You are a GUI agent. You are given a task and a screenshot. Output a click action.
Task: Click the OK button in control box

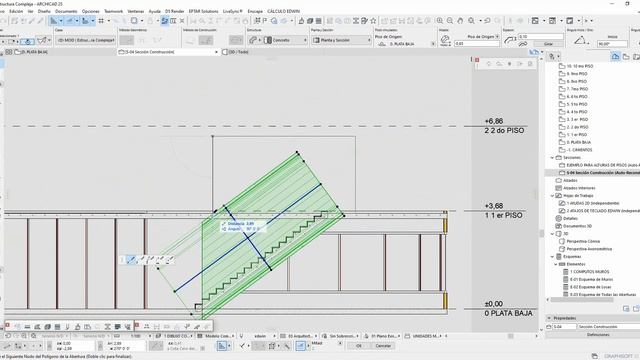pyautogui.click(x=358, y=346)
